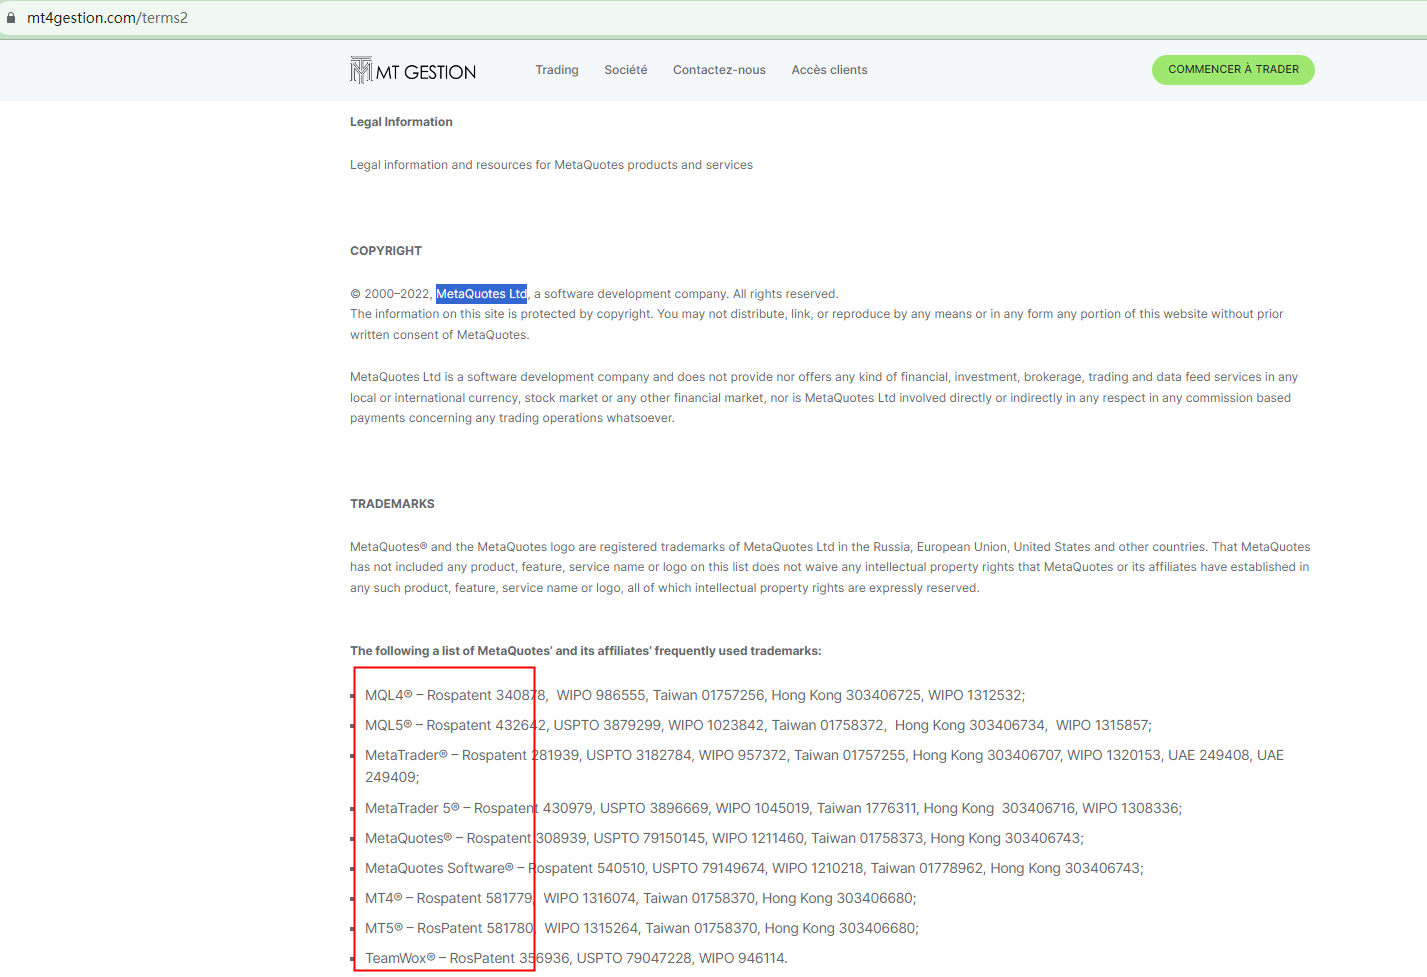The width and height of the screenshot is (1427, 977).
Task: Click the highlighted MetaQuotes Ltd text
Action: click(x=481, y=294)
